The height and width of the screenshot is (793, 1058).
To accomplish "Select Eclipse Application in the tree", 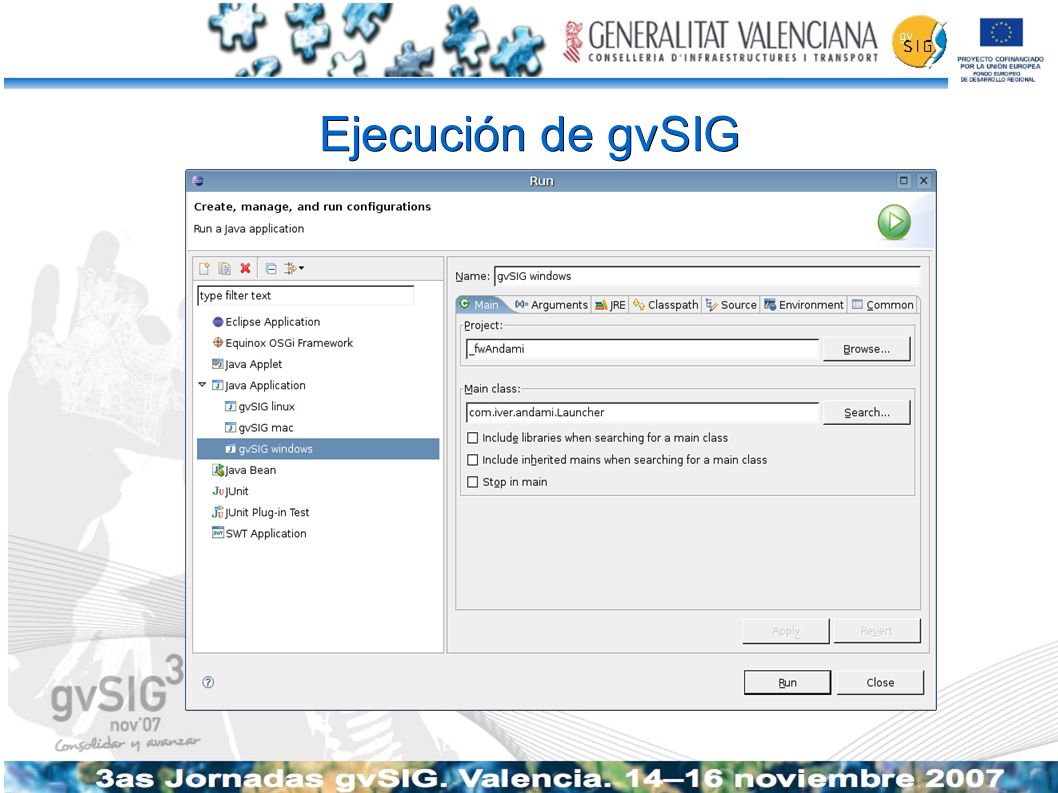I will (265, 322).
